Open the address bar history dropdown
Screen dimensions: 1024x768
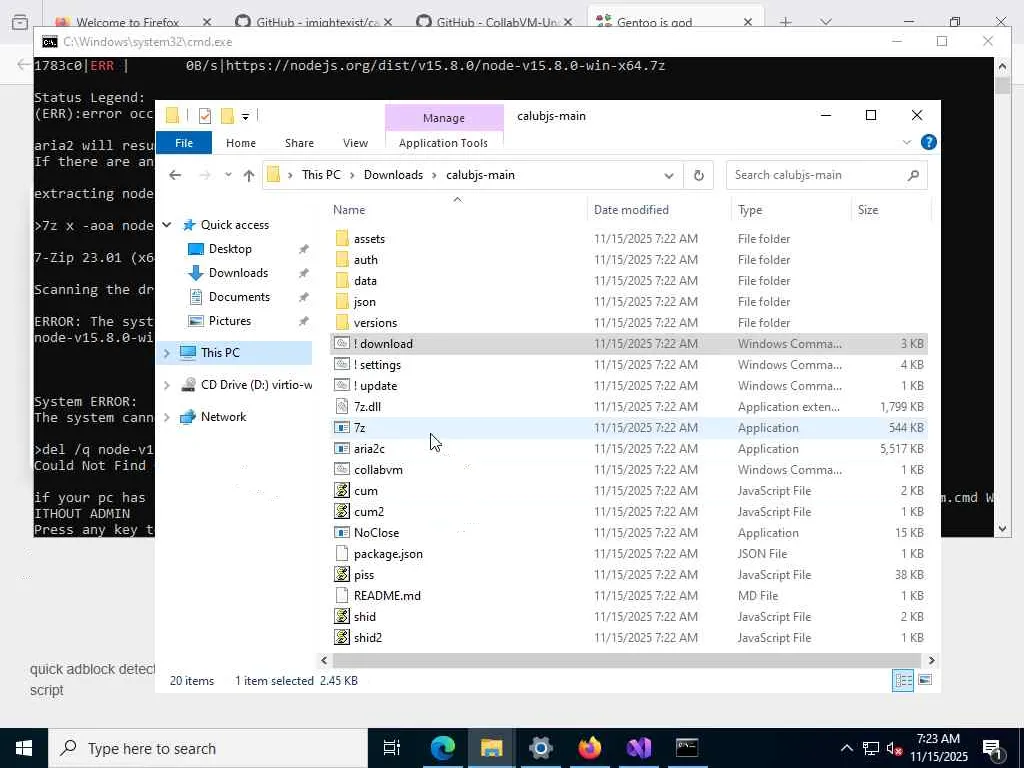[x=669, y=175]
